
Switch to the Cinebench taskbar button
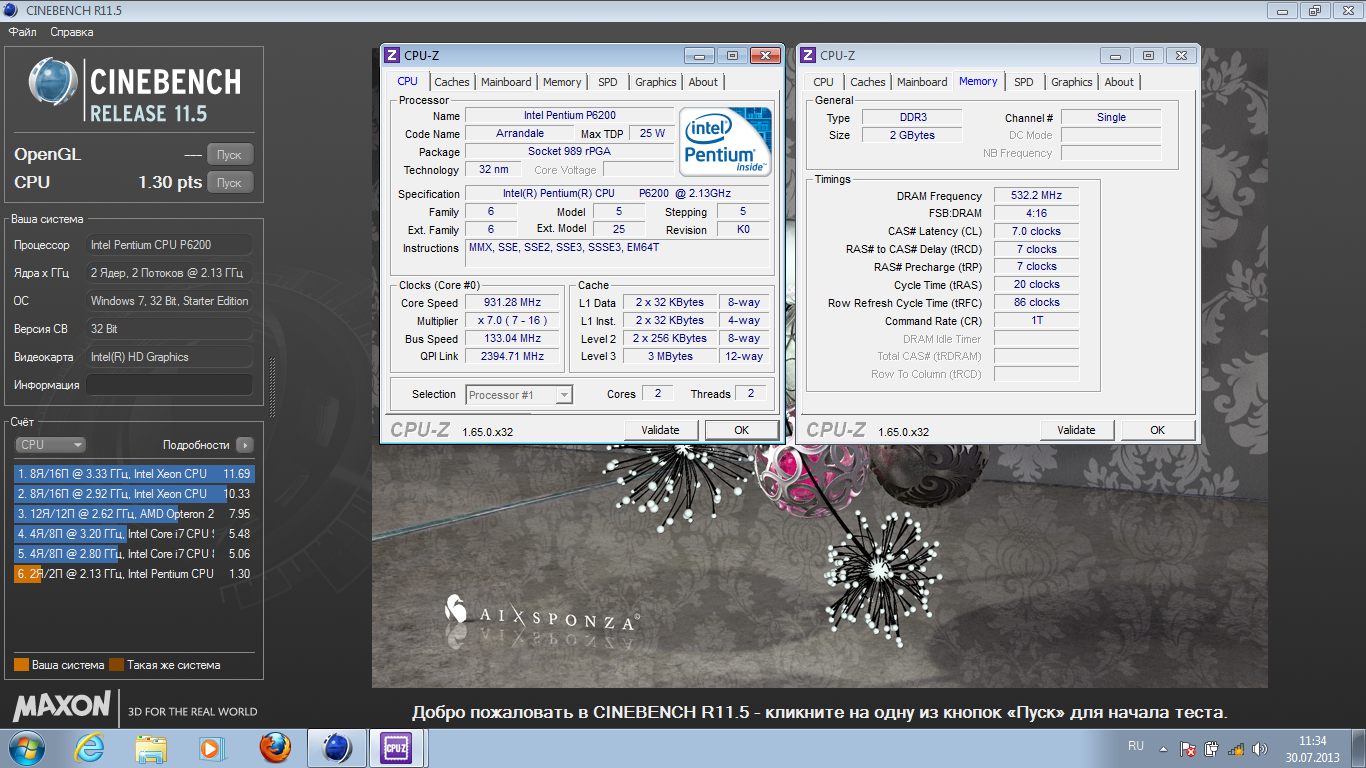pyautogui.click(x=337, y=748)
